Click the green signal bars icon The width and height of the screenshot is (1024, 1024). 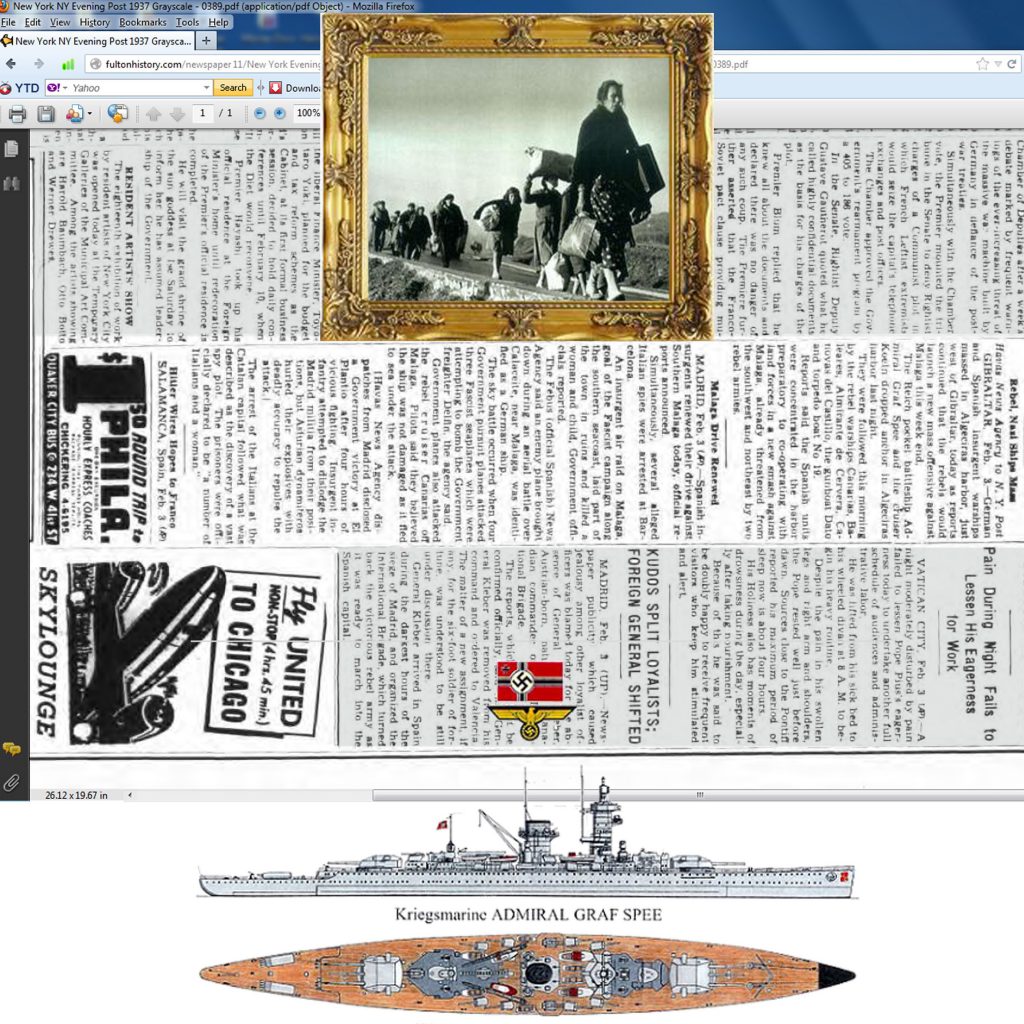pyautogui.click(x=68, y=65)
